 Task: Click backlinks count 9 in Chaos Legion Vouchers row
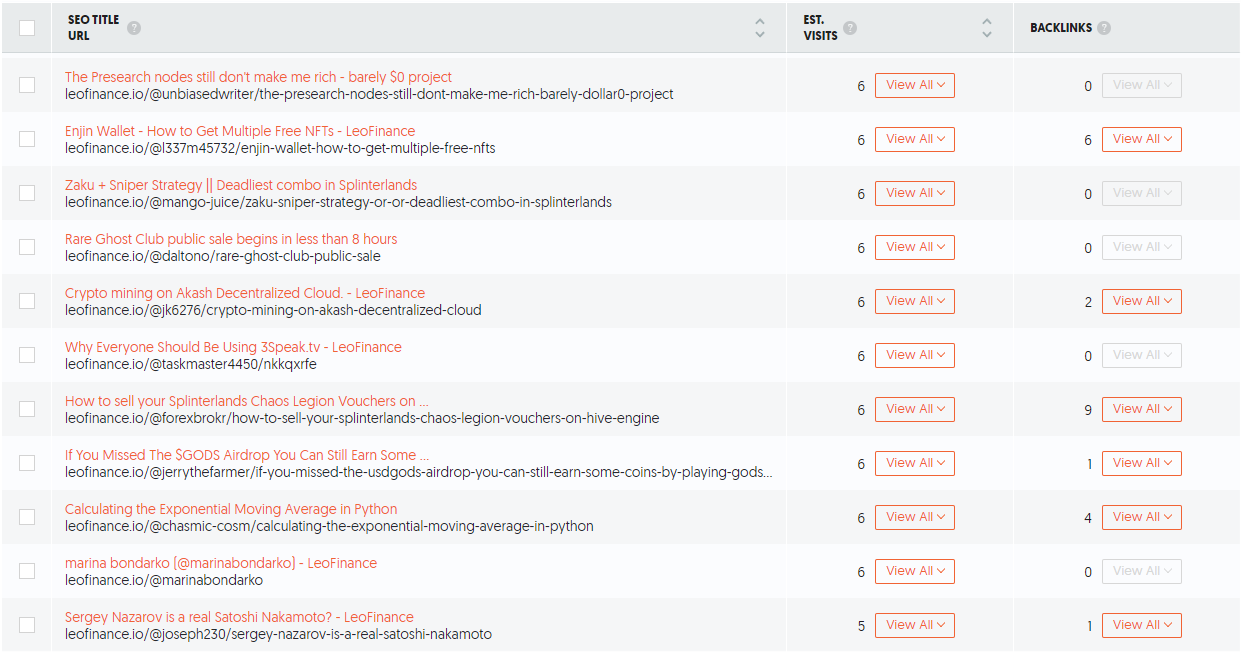[1088, 409]
